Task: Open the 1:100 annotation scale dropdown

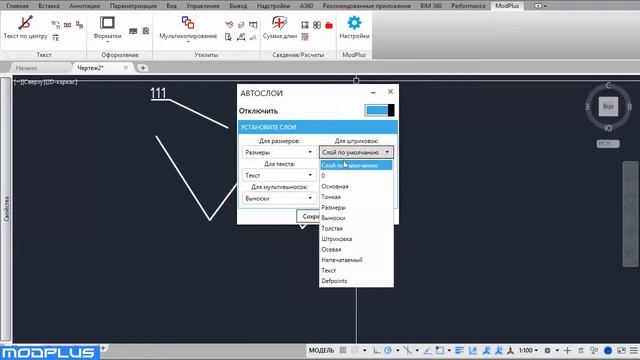Action: click(529, 351)
